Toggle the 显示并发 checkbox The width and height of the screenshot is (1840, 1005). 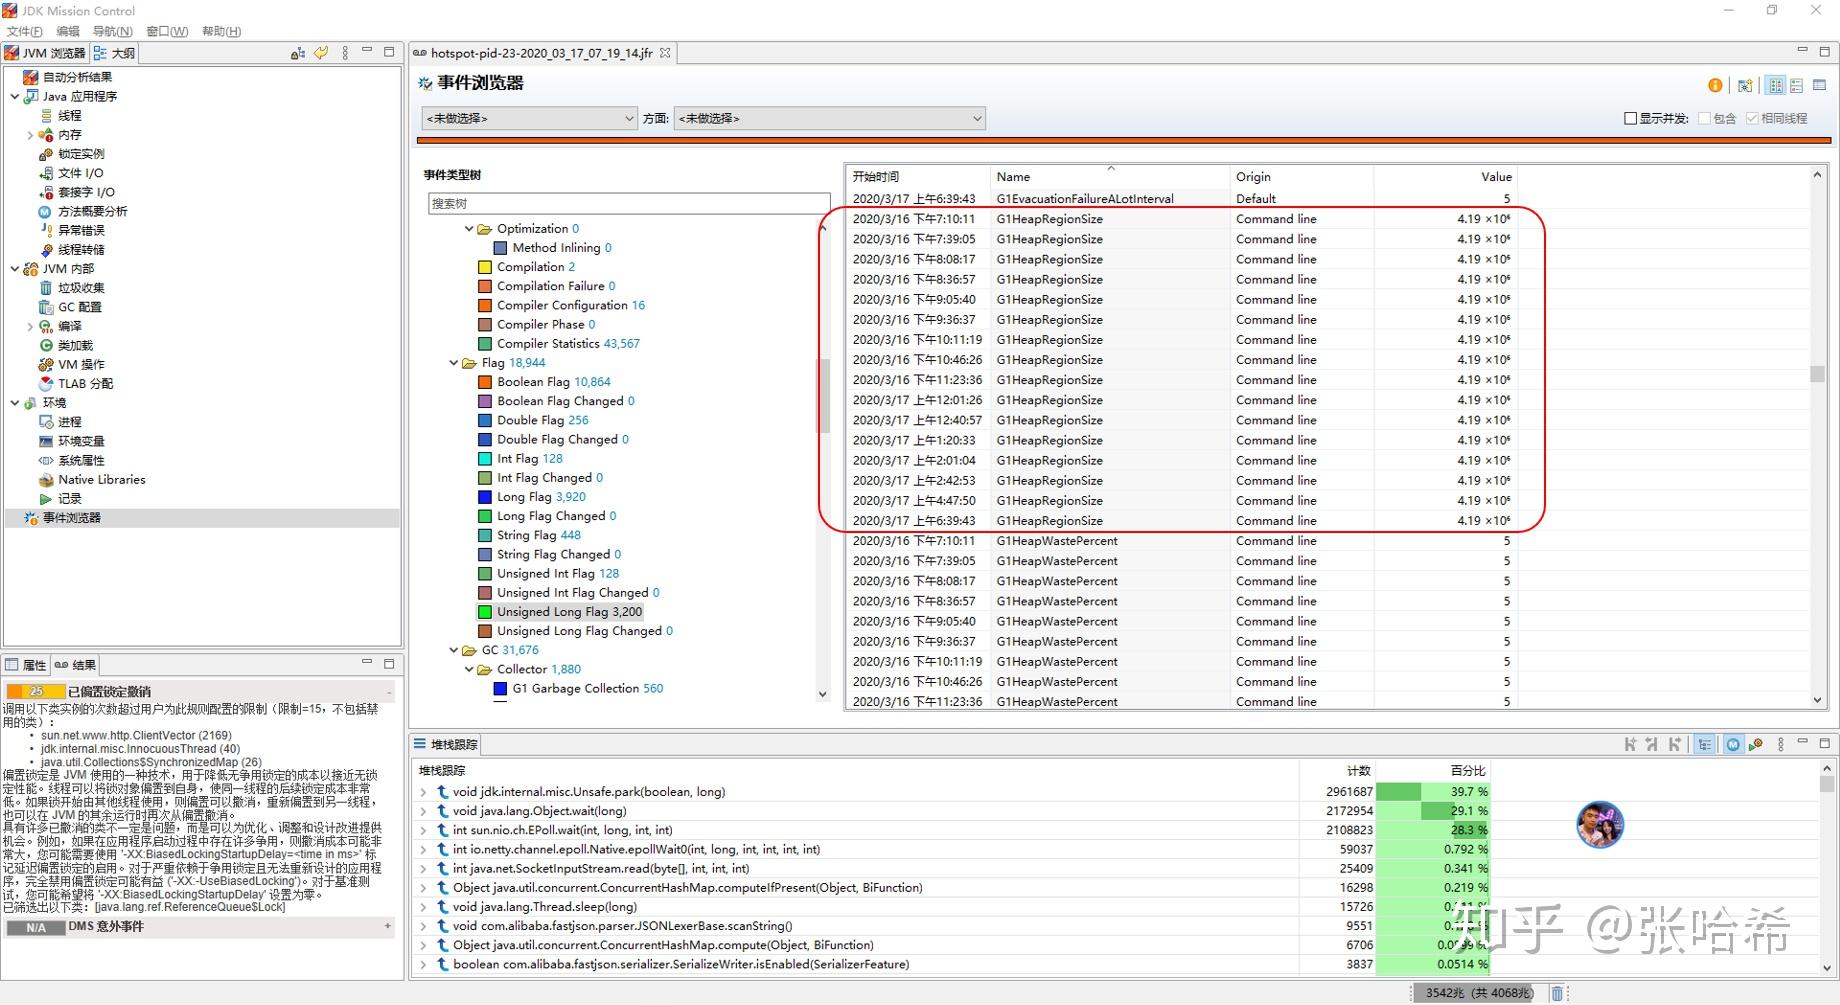(1630, 118)
